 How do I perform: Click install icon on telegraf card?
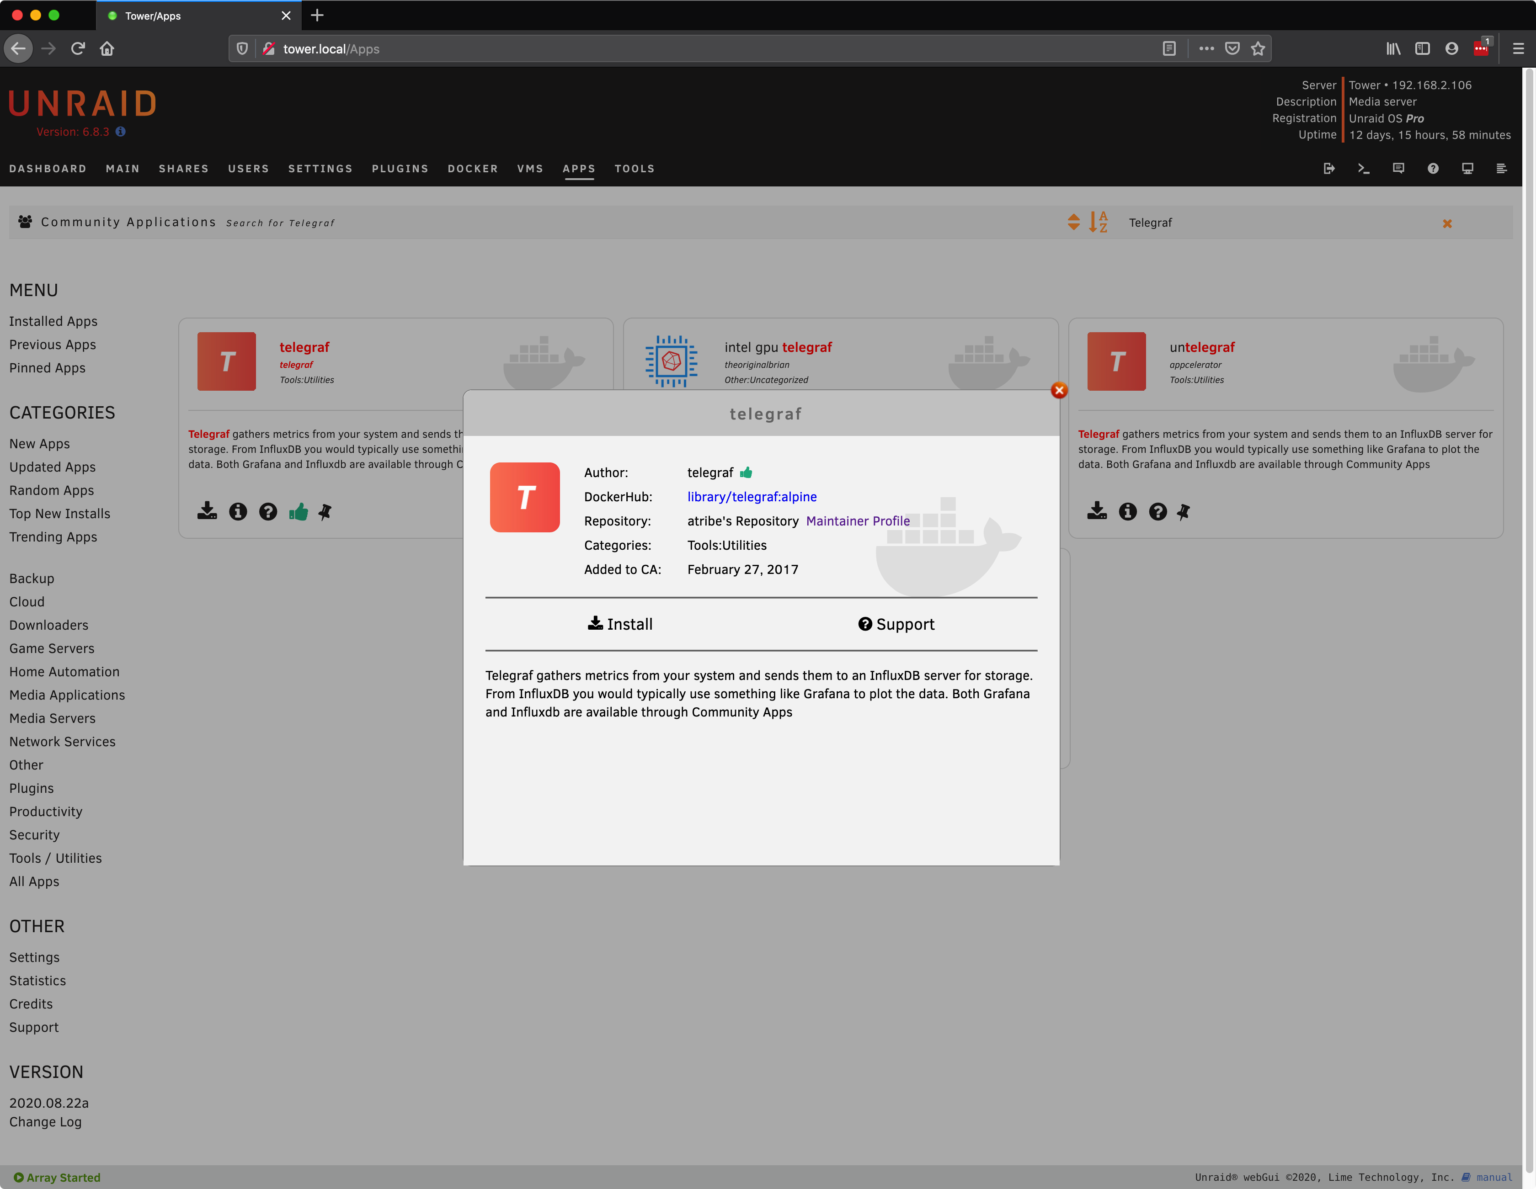pyautogui.click(x=207, y=511)
